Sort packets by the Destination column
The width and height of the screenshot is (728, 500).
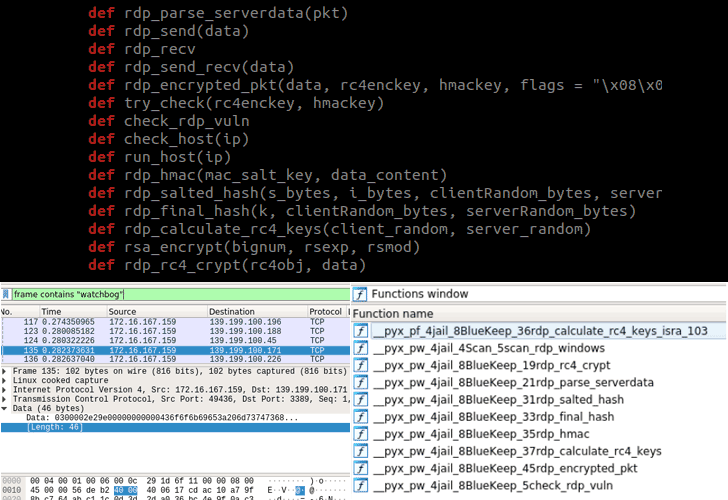[x=257, y=312]
